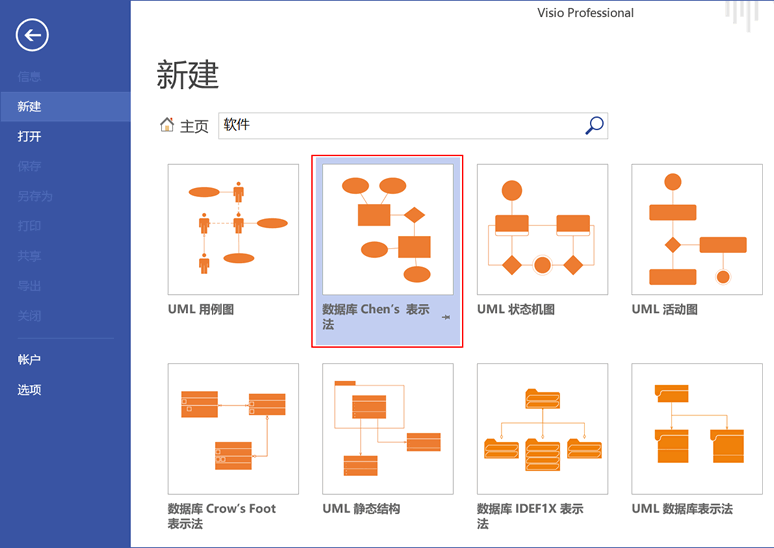Click the back arrow circle icon
This screenshot has width=774, height=548.
[x=32, y=35]
